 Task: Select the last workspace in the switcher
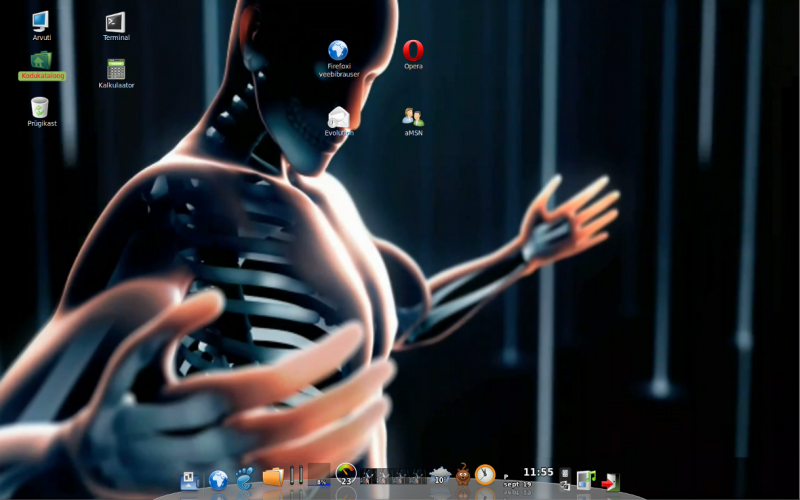coord(418,477)
